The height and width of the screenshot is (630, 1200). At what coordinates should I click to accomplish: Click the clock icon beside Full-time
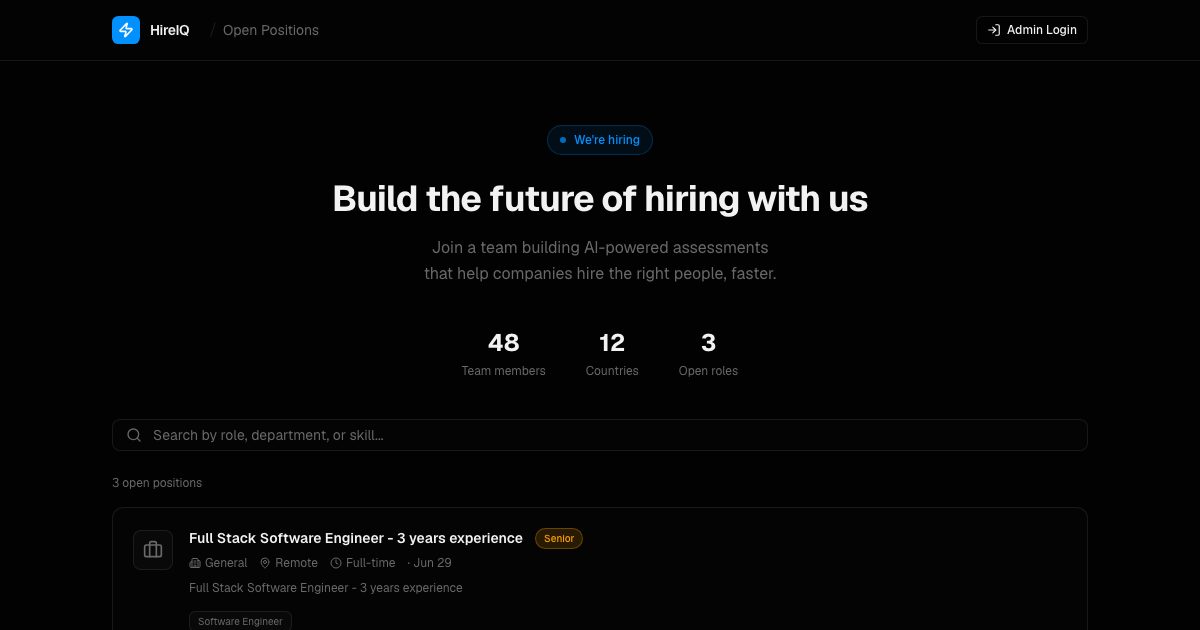click(336, 563)
